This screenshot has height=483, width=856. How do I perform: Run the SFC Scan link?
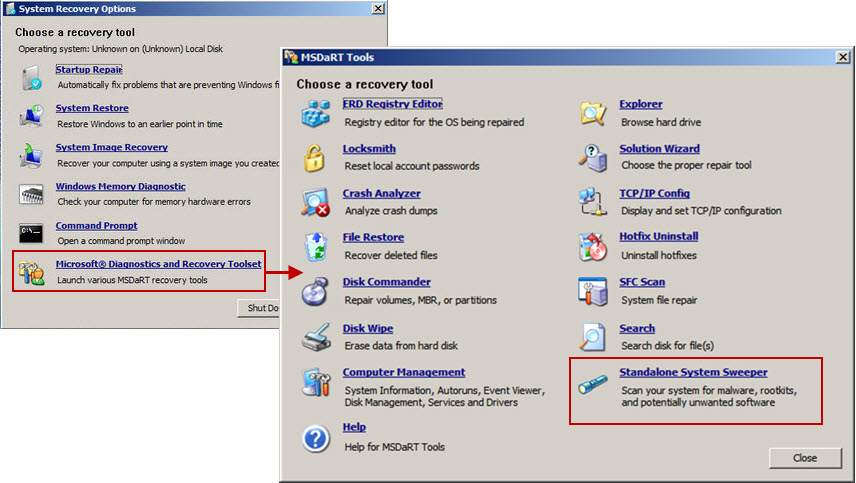point(642,282)
